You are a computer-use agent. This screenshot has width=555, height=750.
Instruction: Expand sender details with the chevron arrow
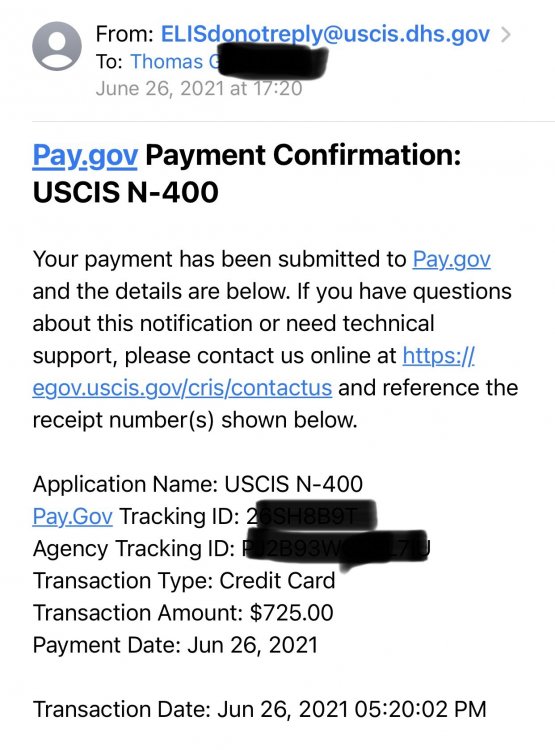click(x=505, y=34)
